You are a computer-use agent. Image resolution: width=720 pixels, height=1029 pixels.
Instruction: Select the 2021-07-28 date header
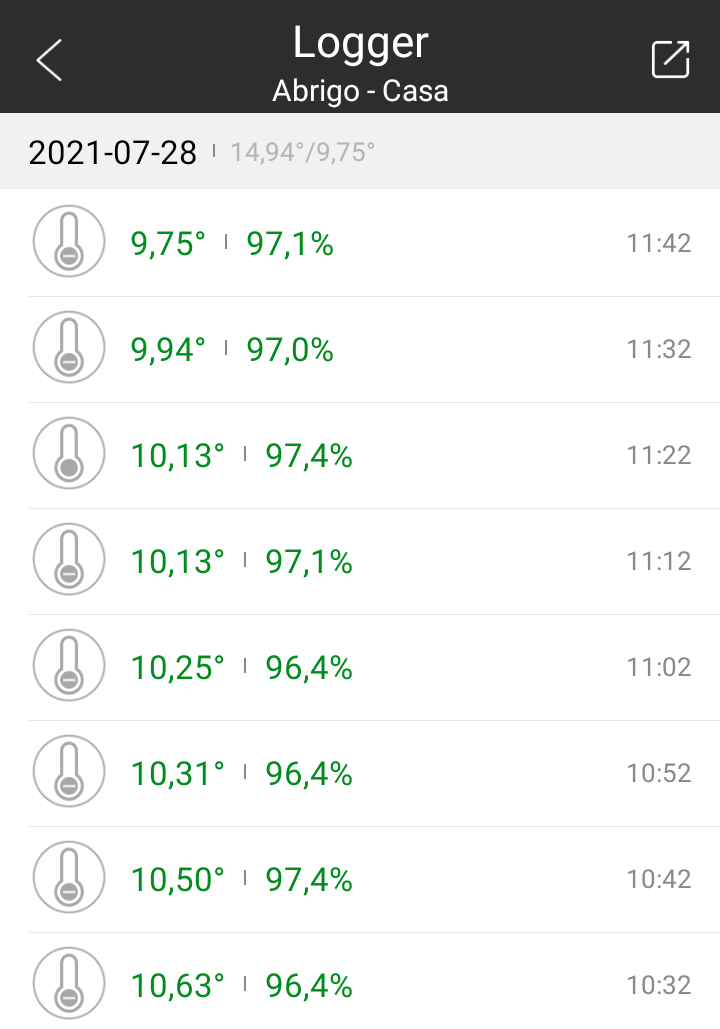tap(112, 153)
